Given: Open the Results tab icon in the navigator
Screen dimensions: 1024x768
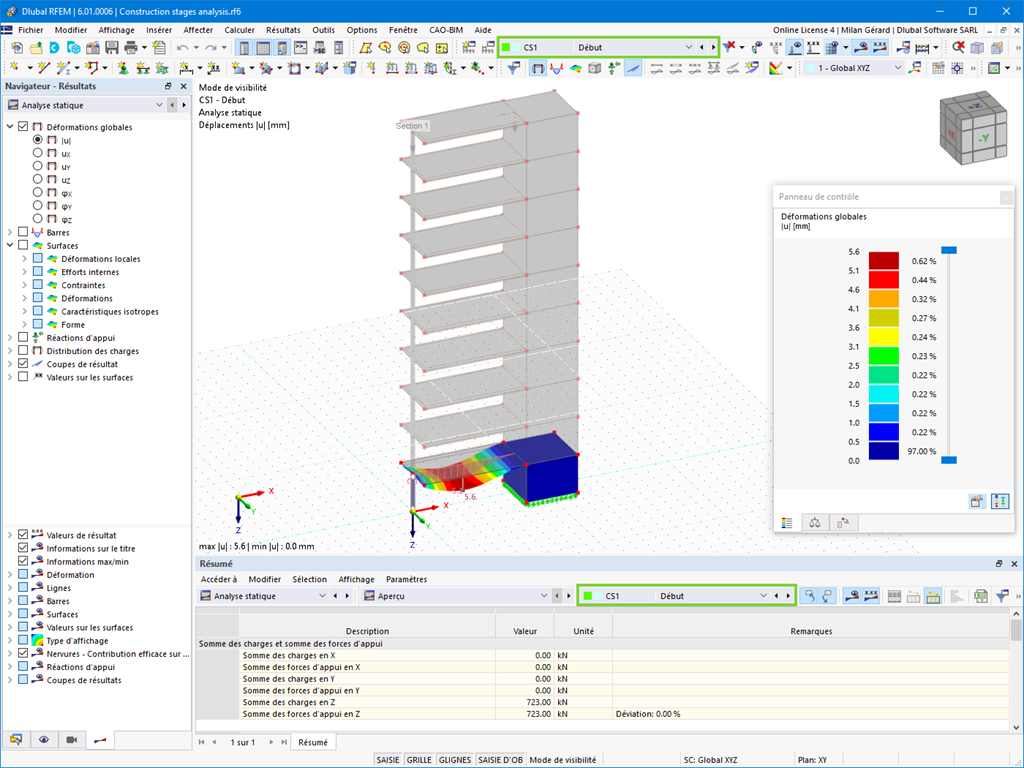Looking at the screenshot, I should (100, 739).
